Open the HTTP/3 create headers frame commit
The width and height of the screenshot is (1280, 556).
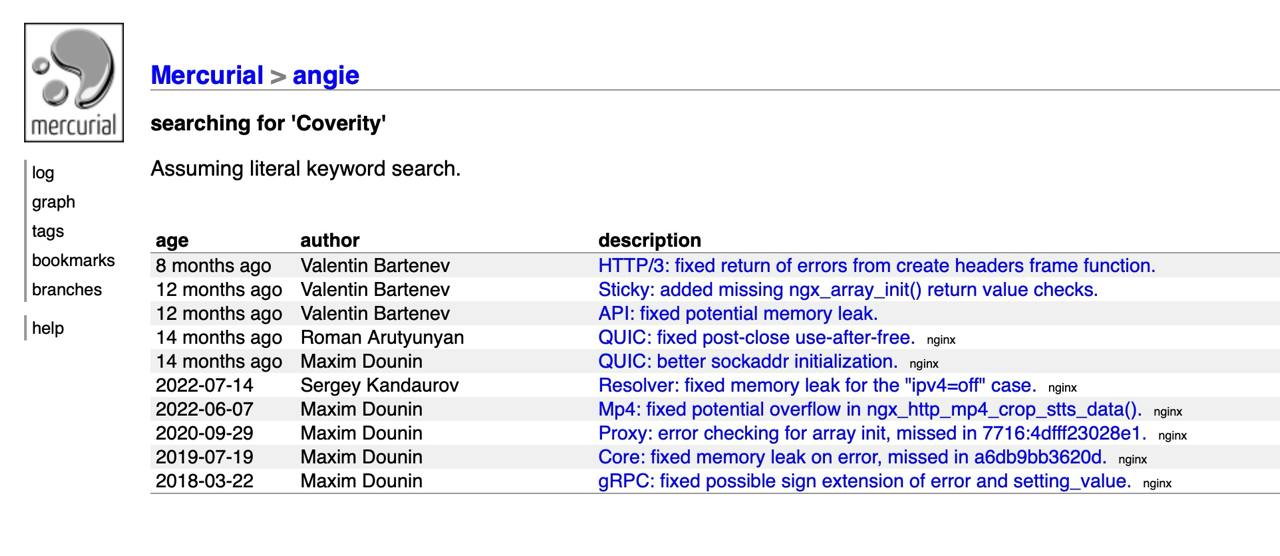[876, 266]
